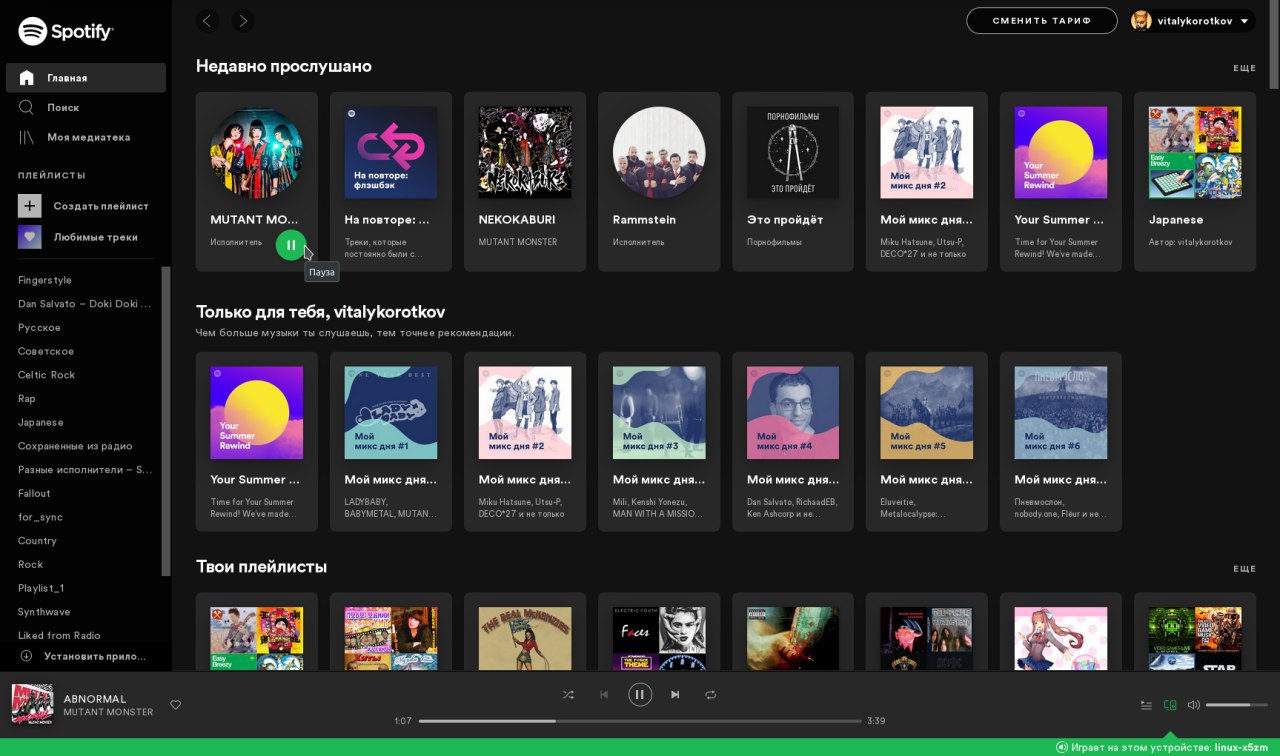
Task: Pause playback in bottom player bar
Action: click(x=640, y=694)
